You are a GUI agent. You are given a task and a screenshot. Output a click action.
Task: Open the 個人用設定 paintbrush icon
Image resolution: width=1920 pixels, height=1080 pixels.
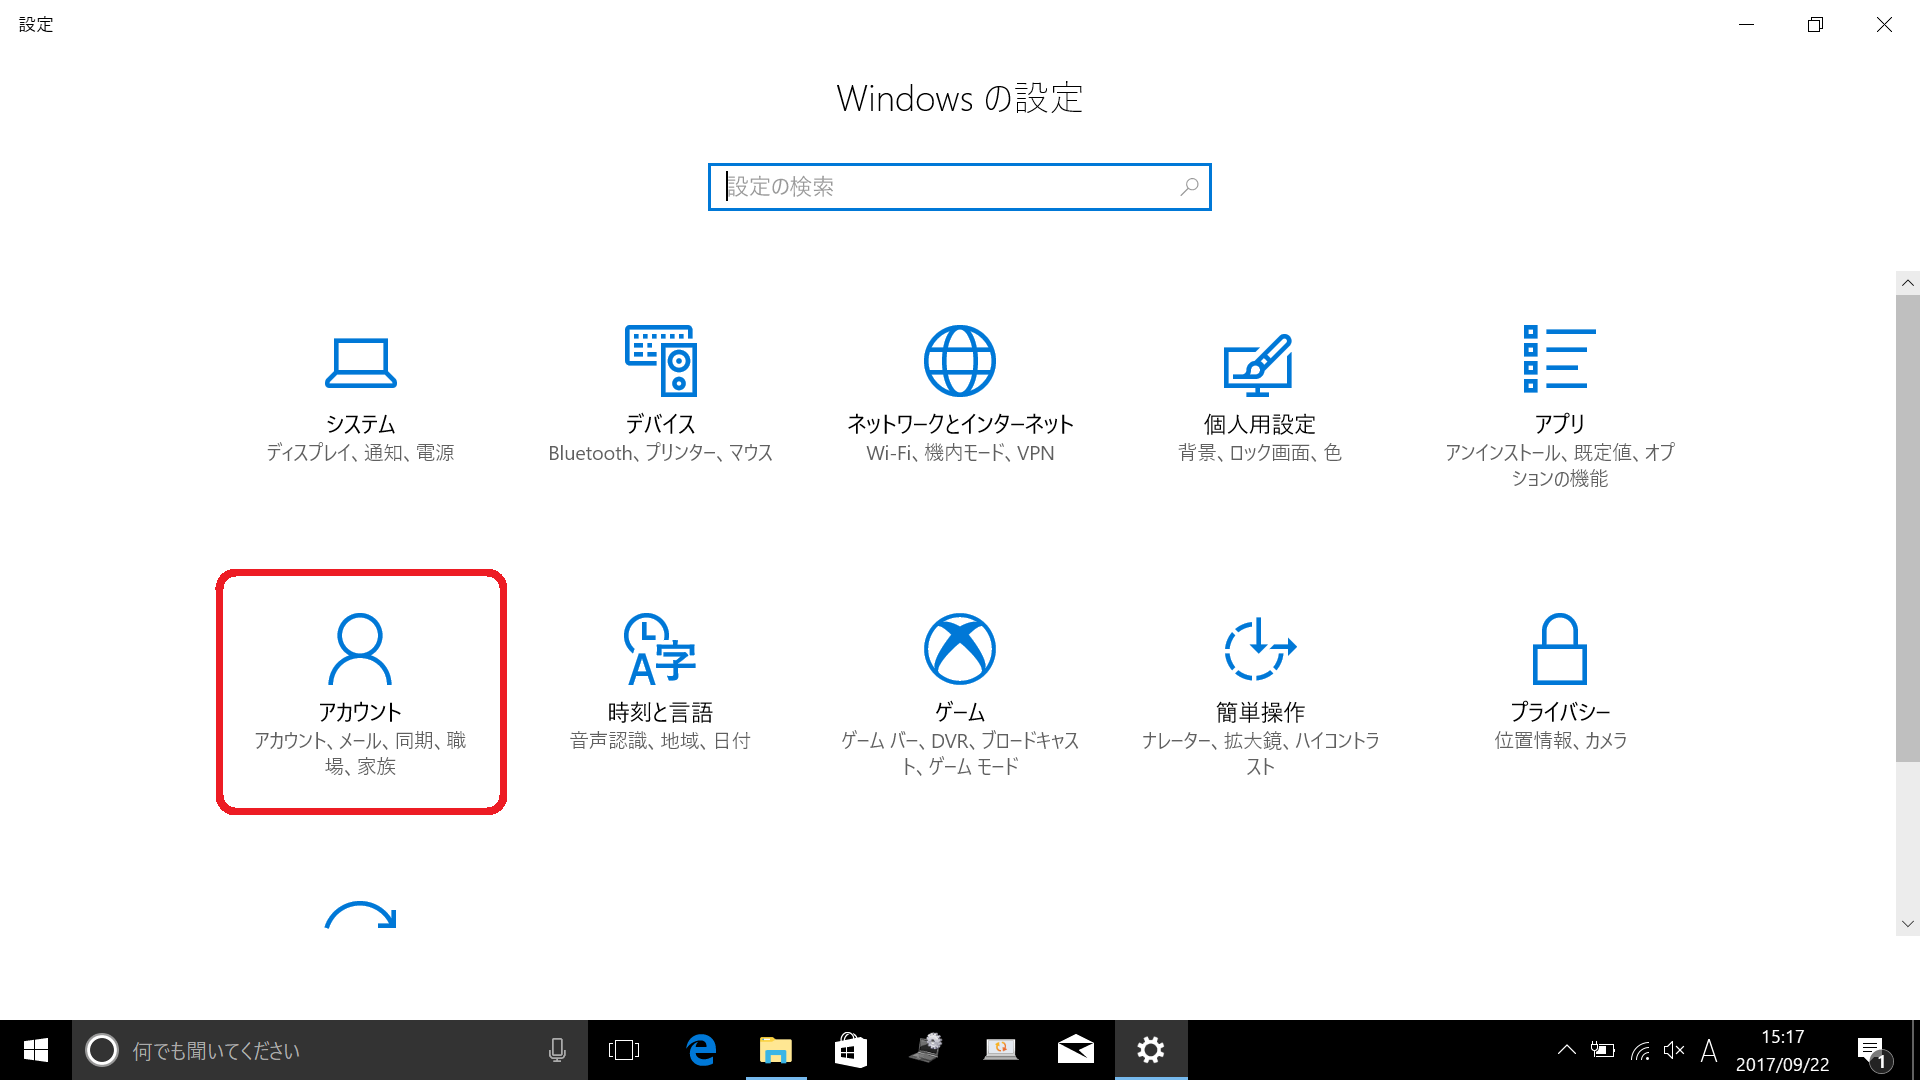(x=1259, y=364)
